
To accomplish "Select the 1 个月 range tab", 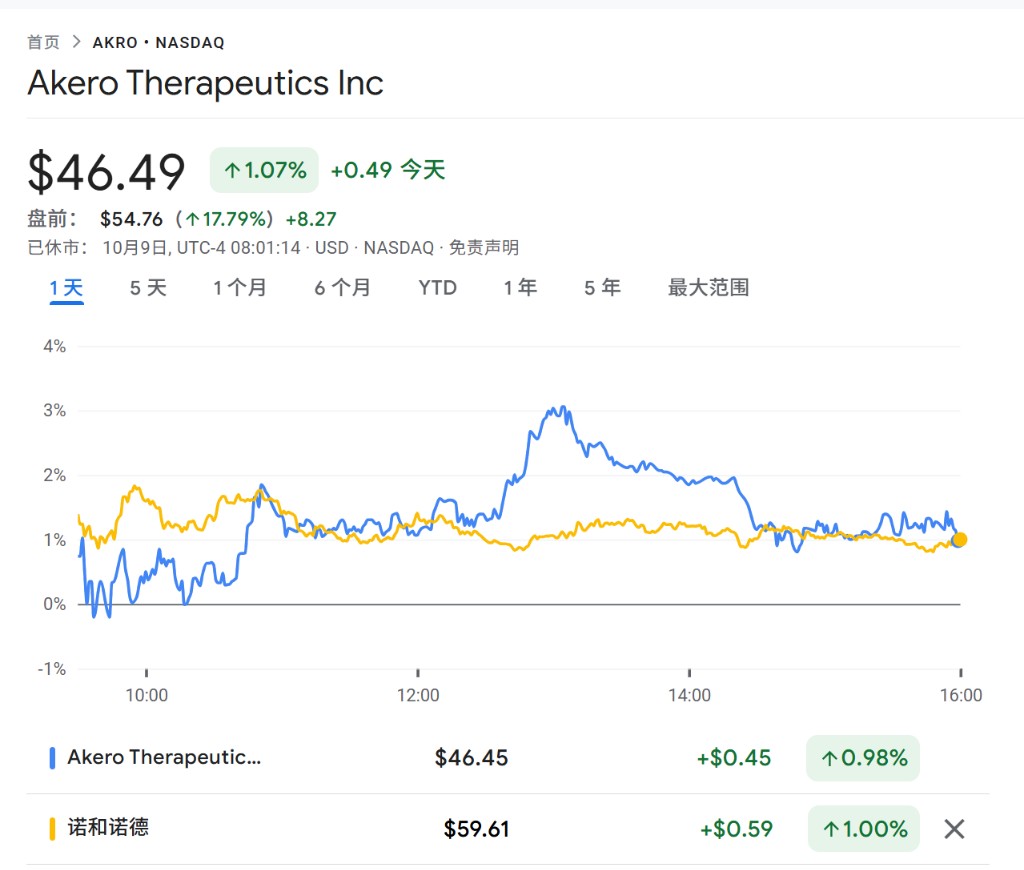I will pyautogui.click(x=240, y=288).
